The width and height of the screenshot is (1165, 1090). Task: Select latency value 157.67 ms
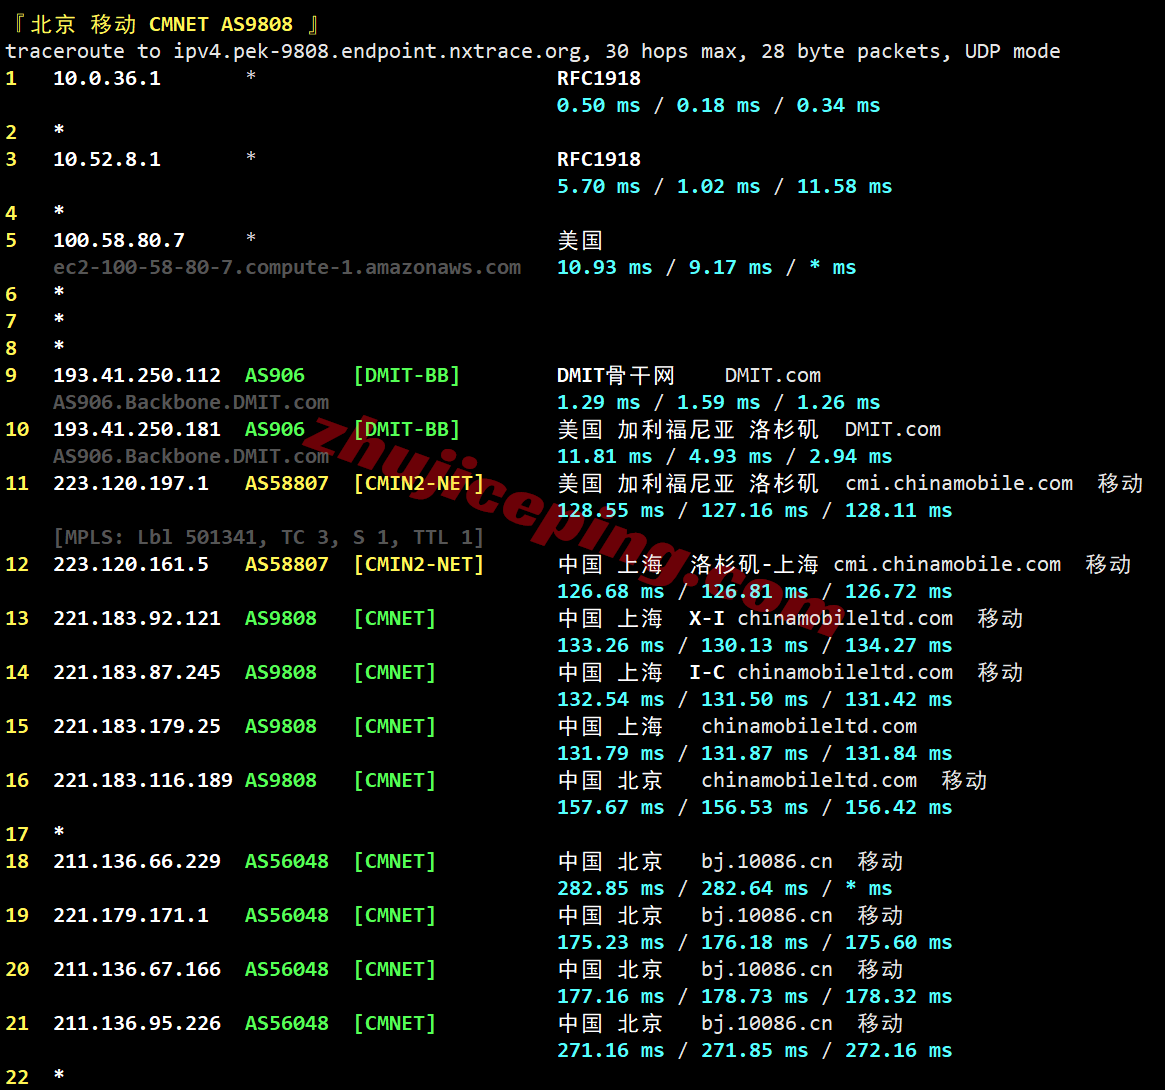click(611, 807)
